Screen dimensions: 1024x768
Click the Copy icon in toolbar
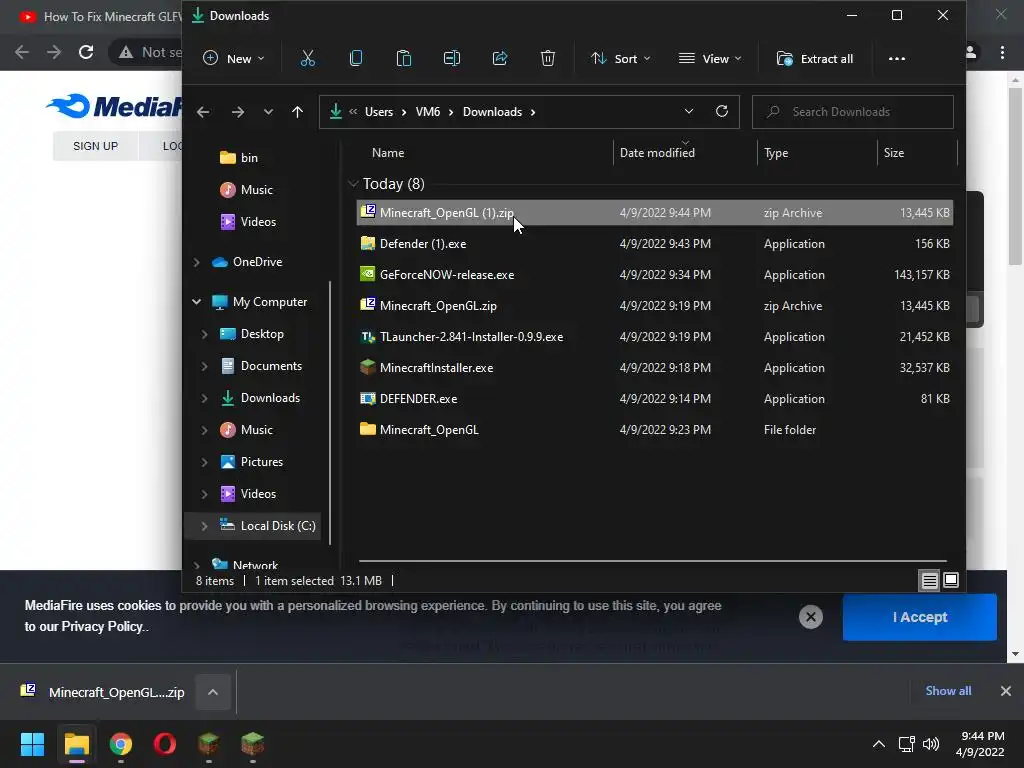click(356, 59)
